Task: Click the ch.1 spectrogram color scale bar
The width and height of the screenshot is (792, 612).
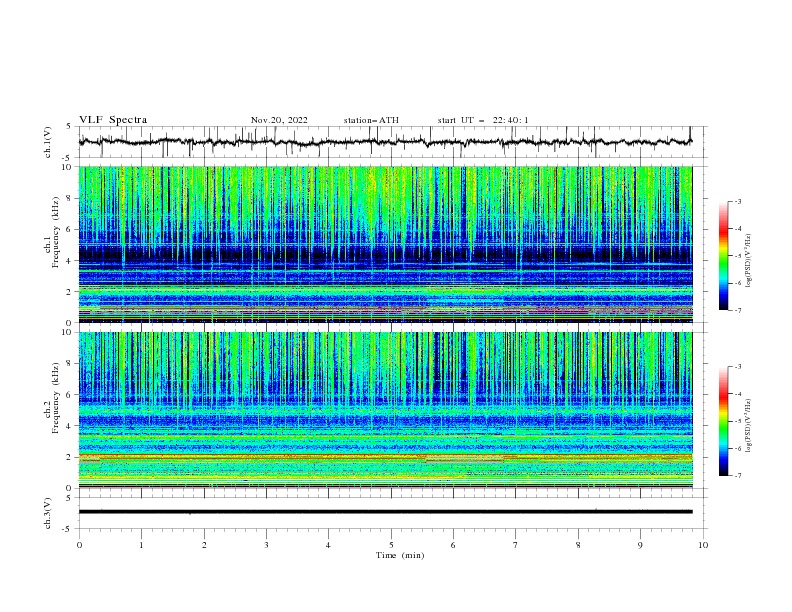Action: (723, 256)
